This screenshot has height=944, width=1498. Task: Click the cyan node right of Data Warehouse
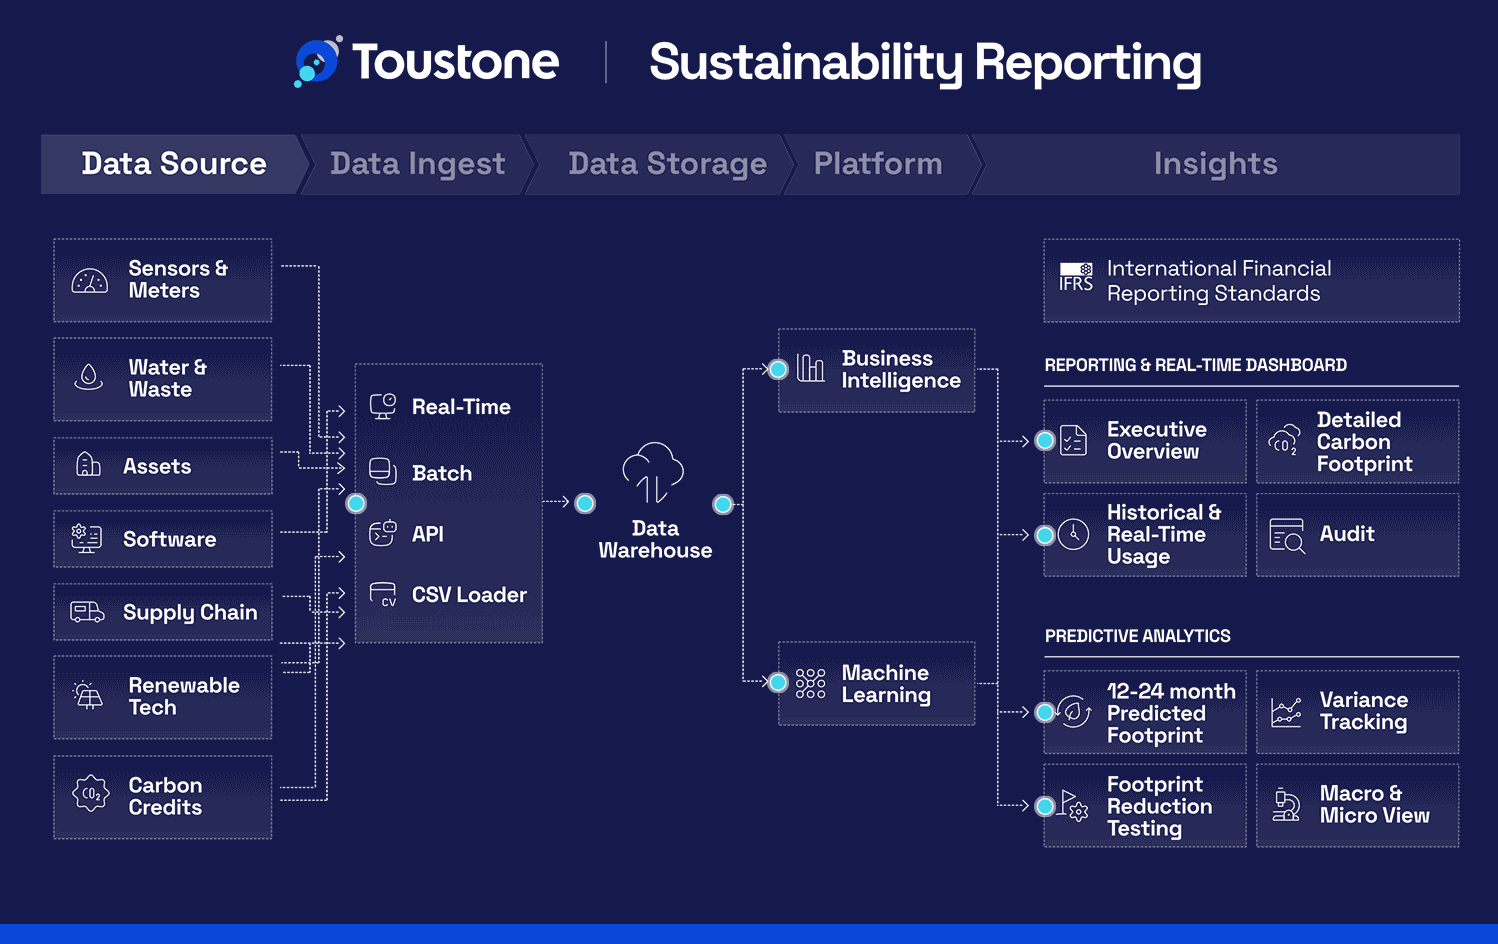[723, 504]
